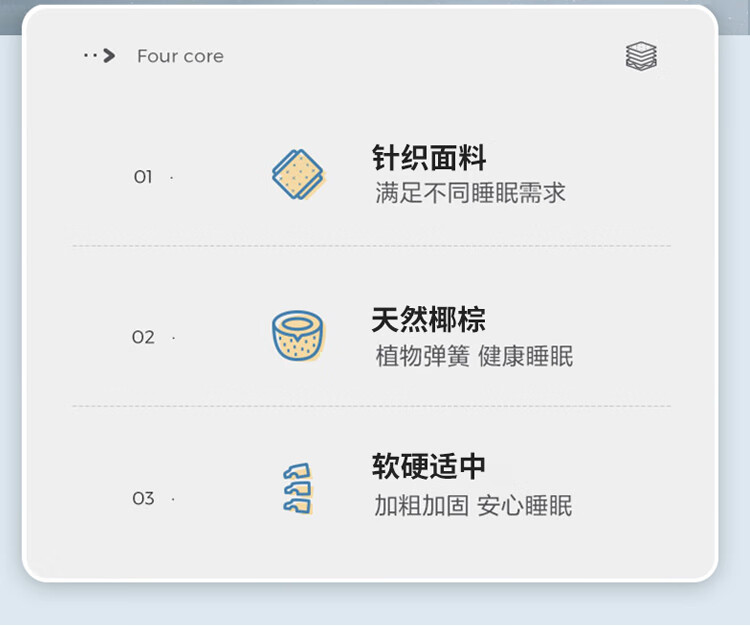The height and width of the screenshot is (626, 750).
Task: Click the arrow chevron beside Four core
Action: pyautogui.click(x=110, y=56)
